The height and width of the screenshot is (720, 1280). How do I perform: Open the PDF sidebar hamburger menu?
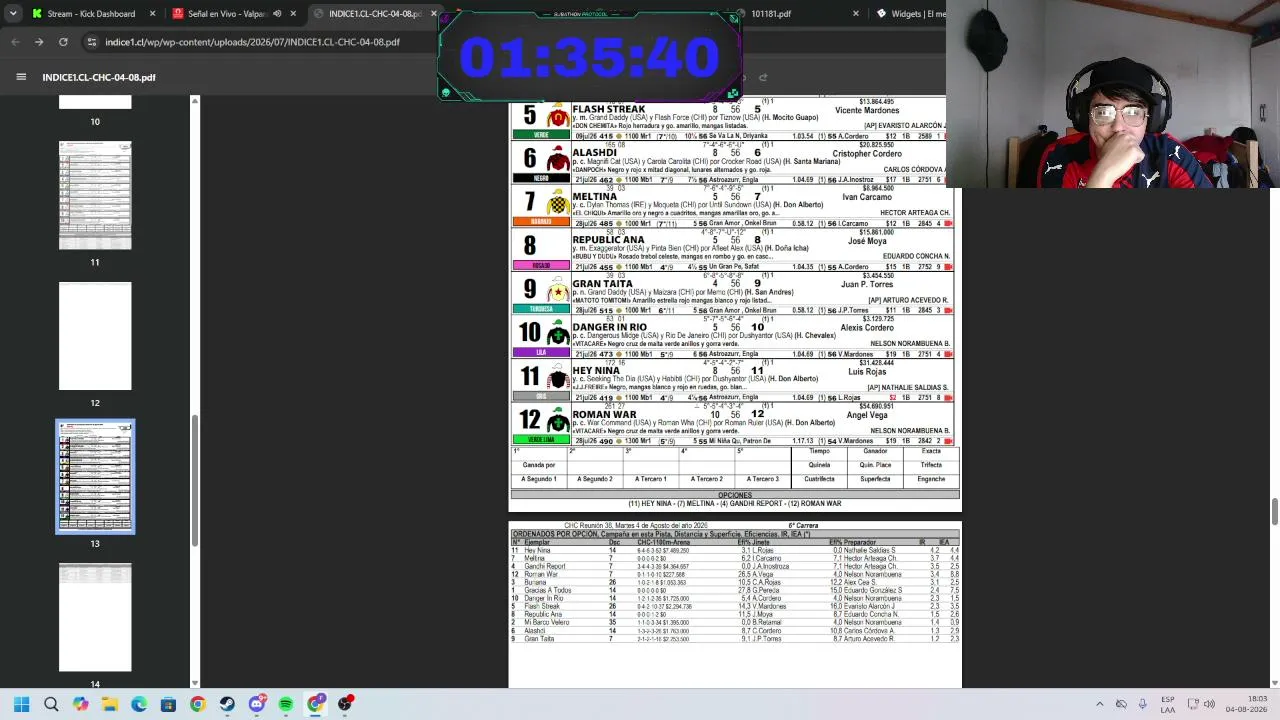(21, 77)
